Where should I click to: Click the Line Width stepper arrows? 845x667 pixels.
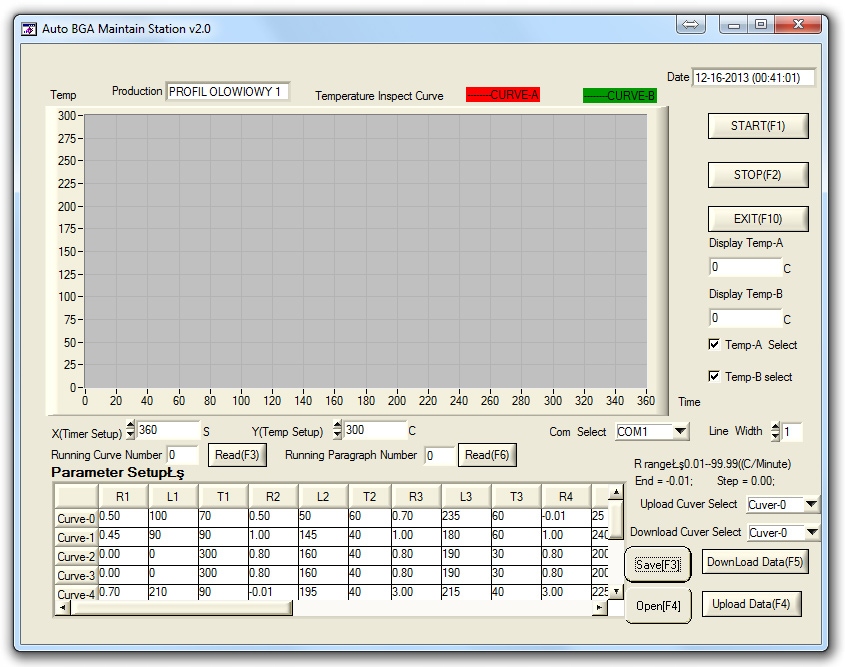773,431
